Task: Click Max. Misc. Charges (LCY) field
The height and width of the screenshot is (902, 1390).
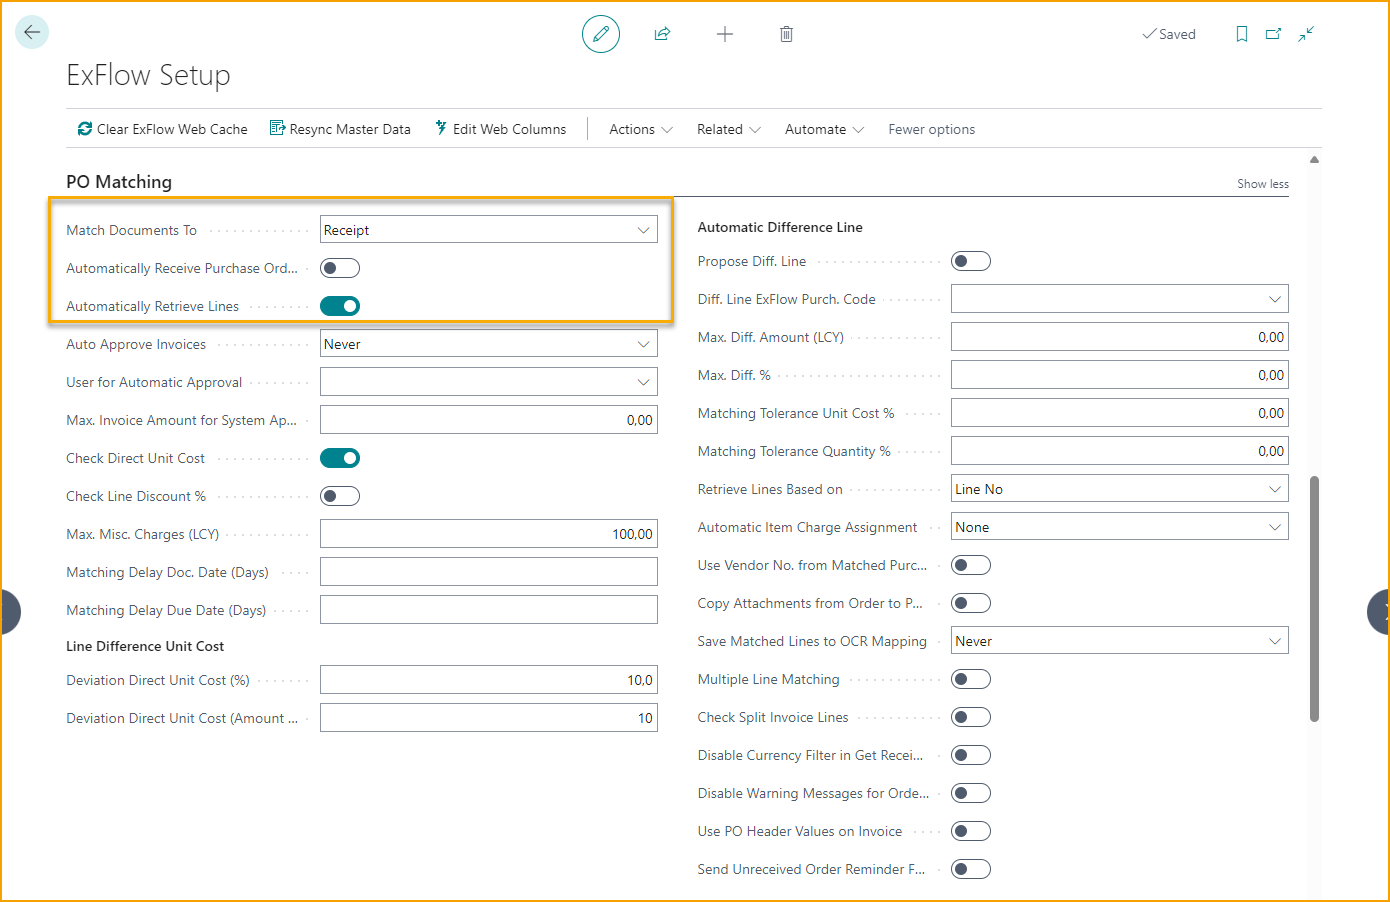Action: click(x=489, y=534)
